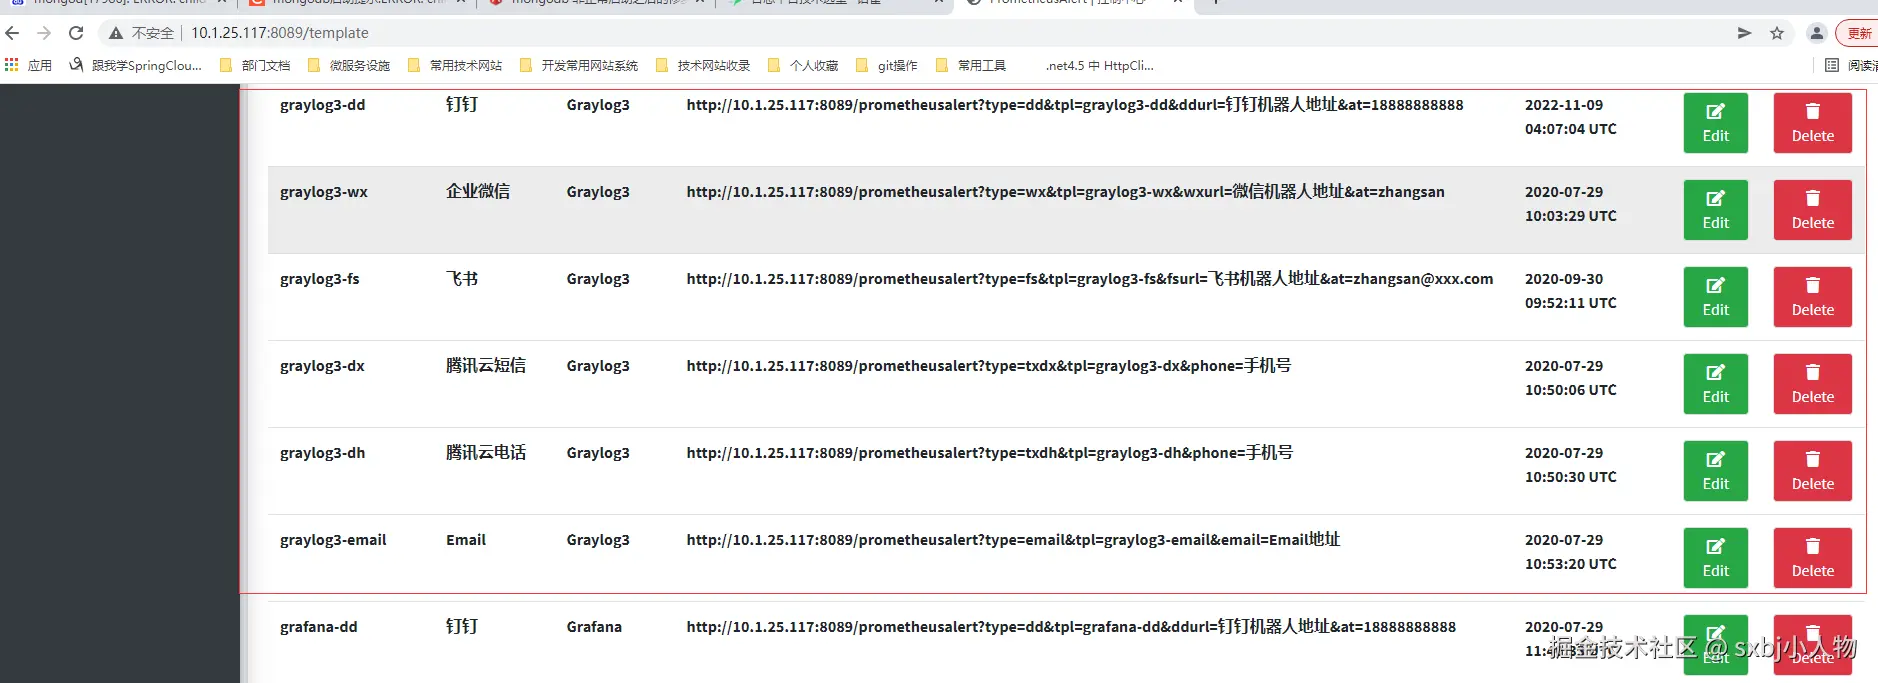Click the graylog3-dh webhook URL text
This screenshot has width=1878, height=683.
point(989,452)
